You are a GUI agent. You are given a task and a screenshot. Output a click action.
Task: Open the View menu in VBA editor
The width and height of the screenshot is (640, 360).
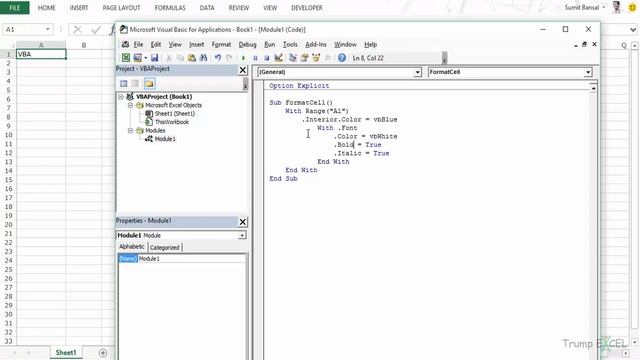point(175,44)
